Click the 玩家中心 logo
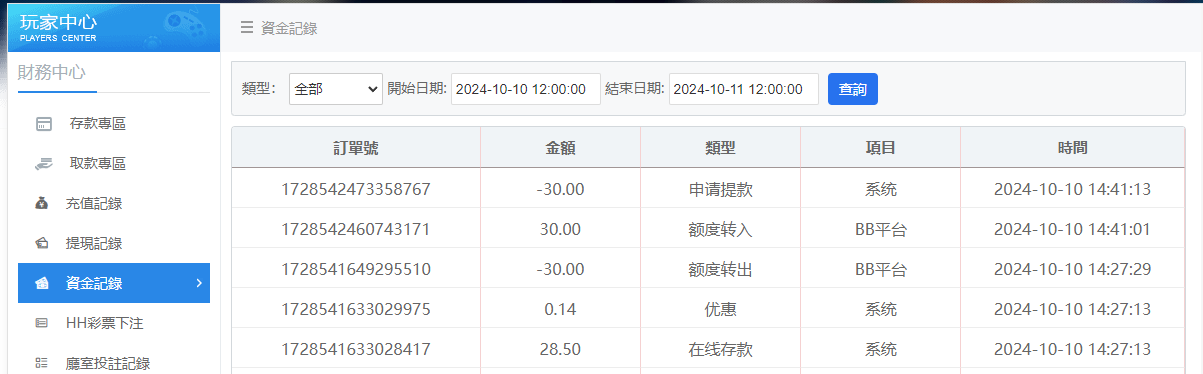 pos(113,27)
